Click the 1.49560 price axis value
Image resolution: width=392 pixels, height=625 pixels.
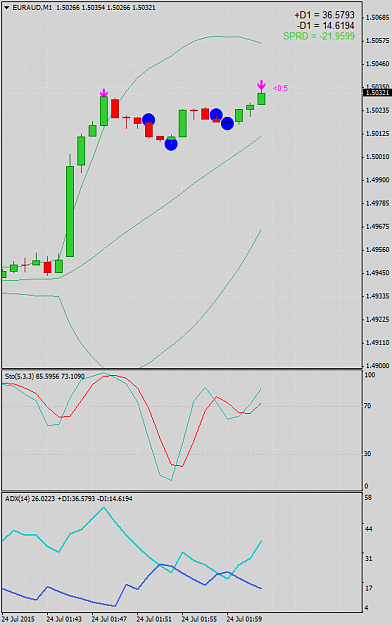point(377,250)
